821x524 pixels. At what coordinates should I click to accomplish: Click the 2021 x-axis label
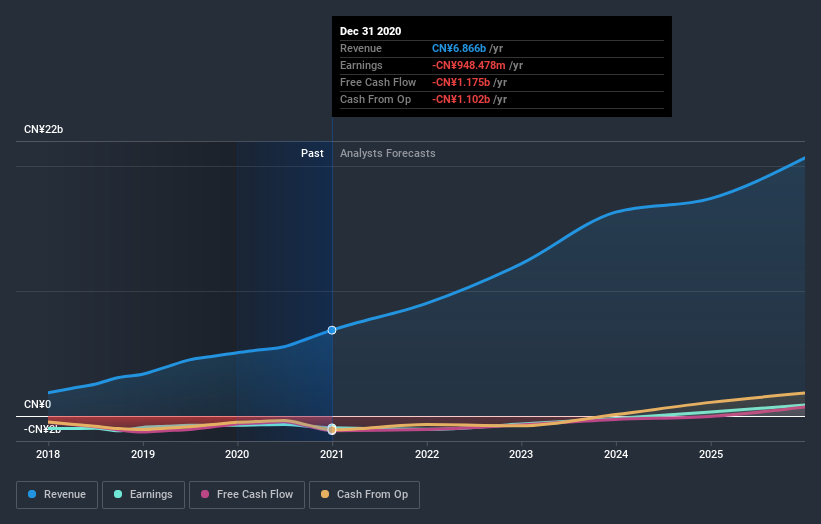coord(332,454)
